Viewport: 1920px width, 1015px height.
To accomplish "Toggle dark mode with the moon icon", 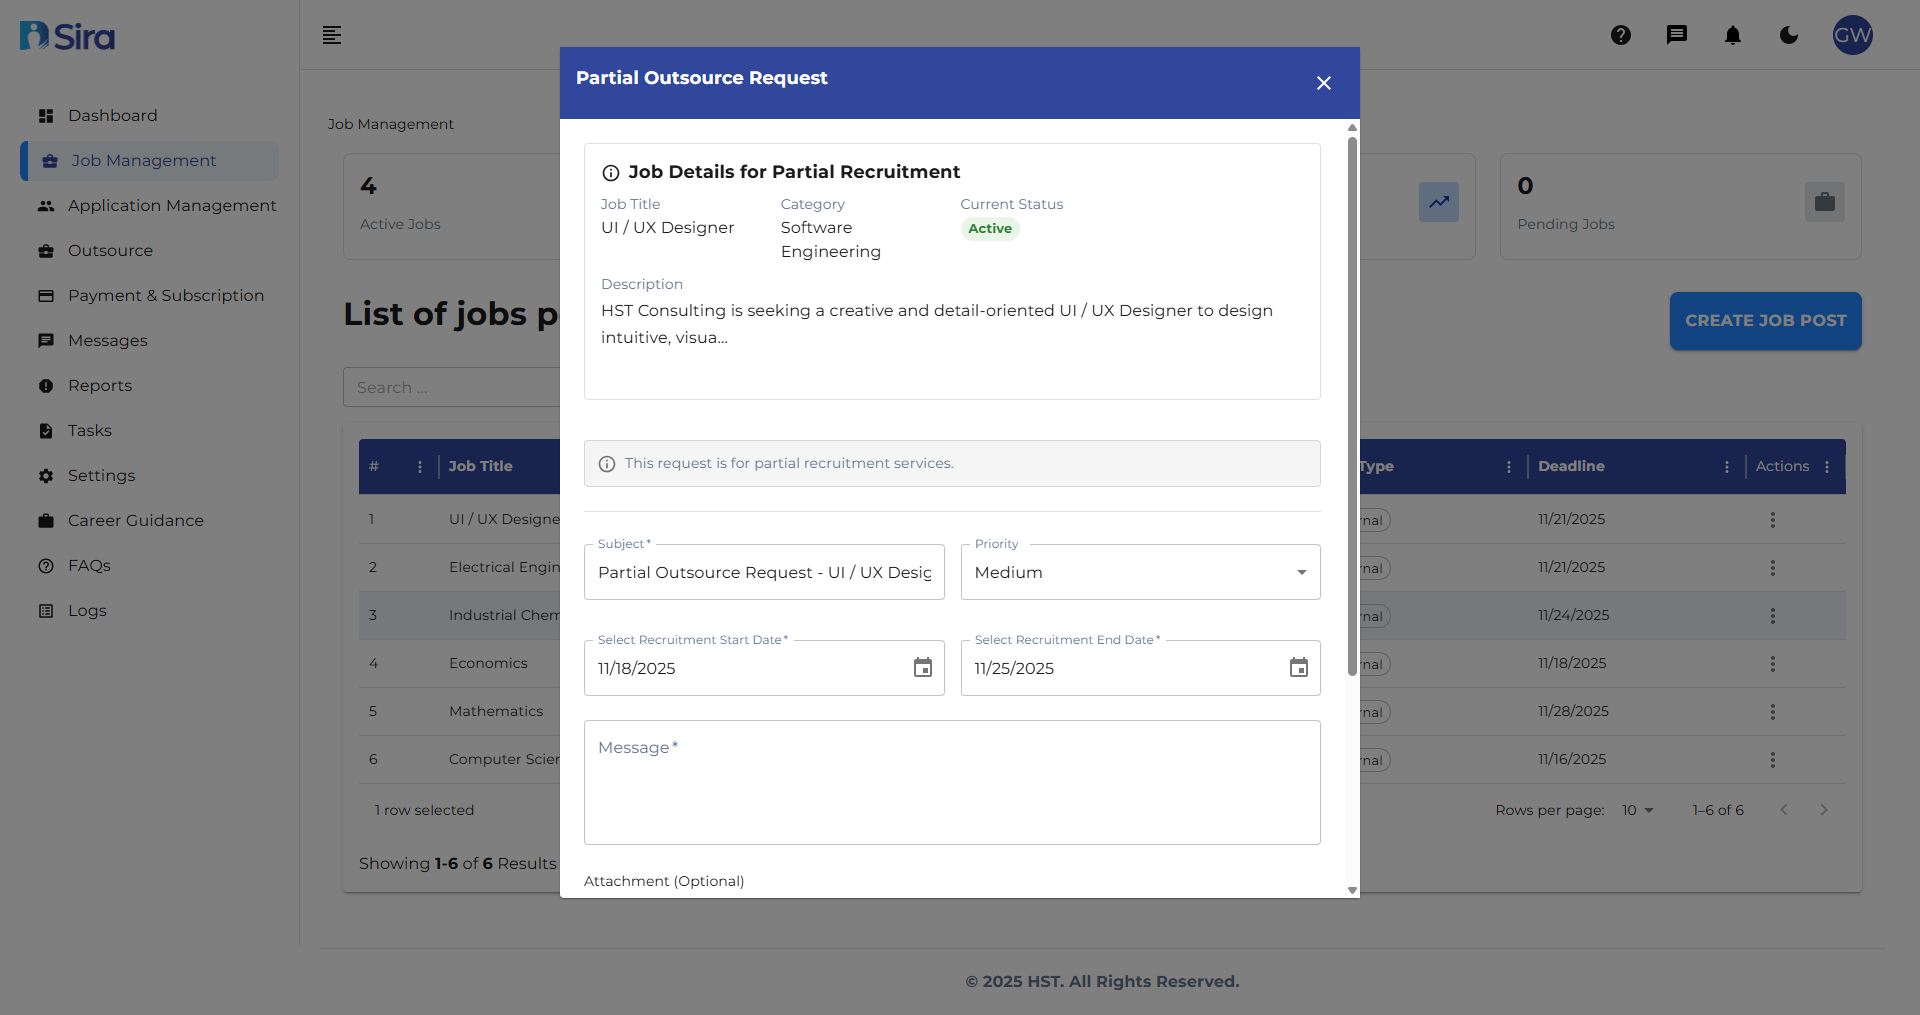I will pos(1789,35).
